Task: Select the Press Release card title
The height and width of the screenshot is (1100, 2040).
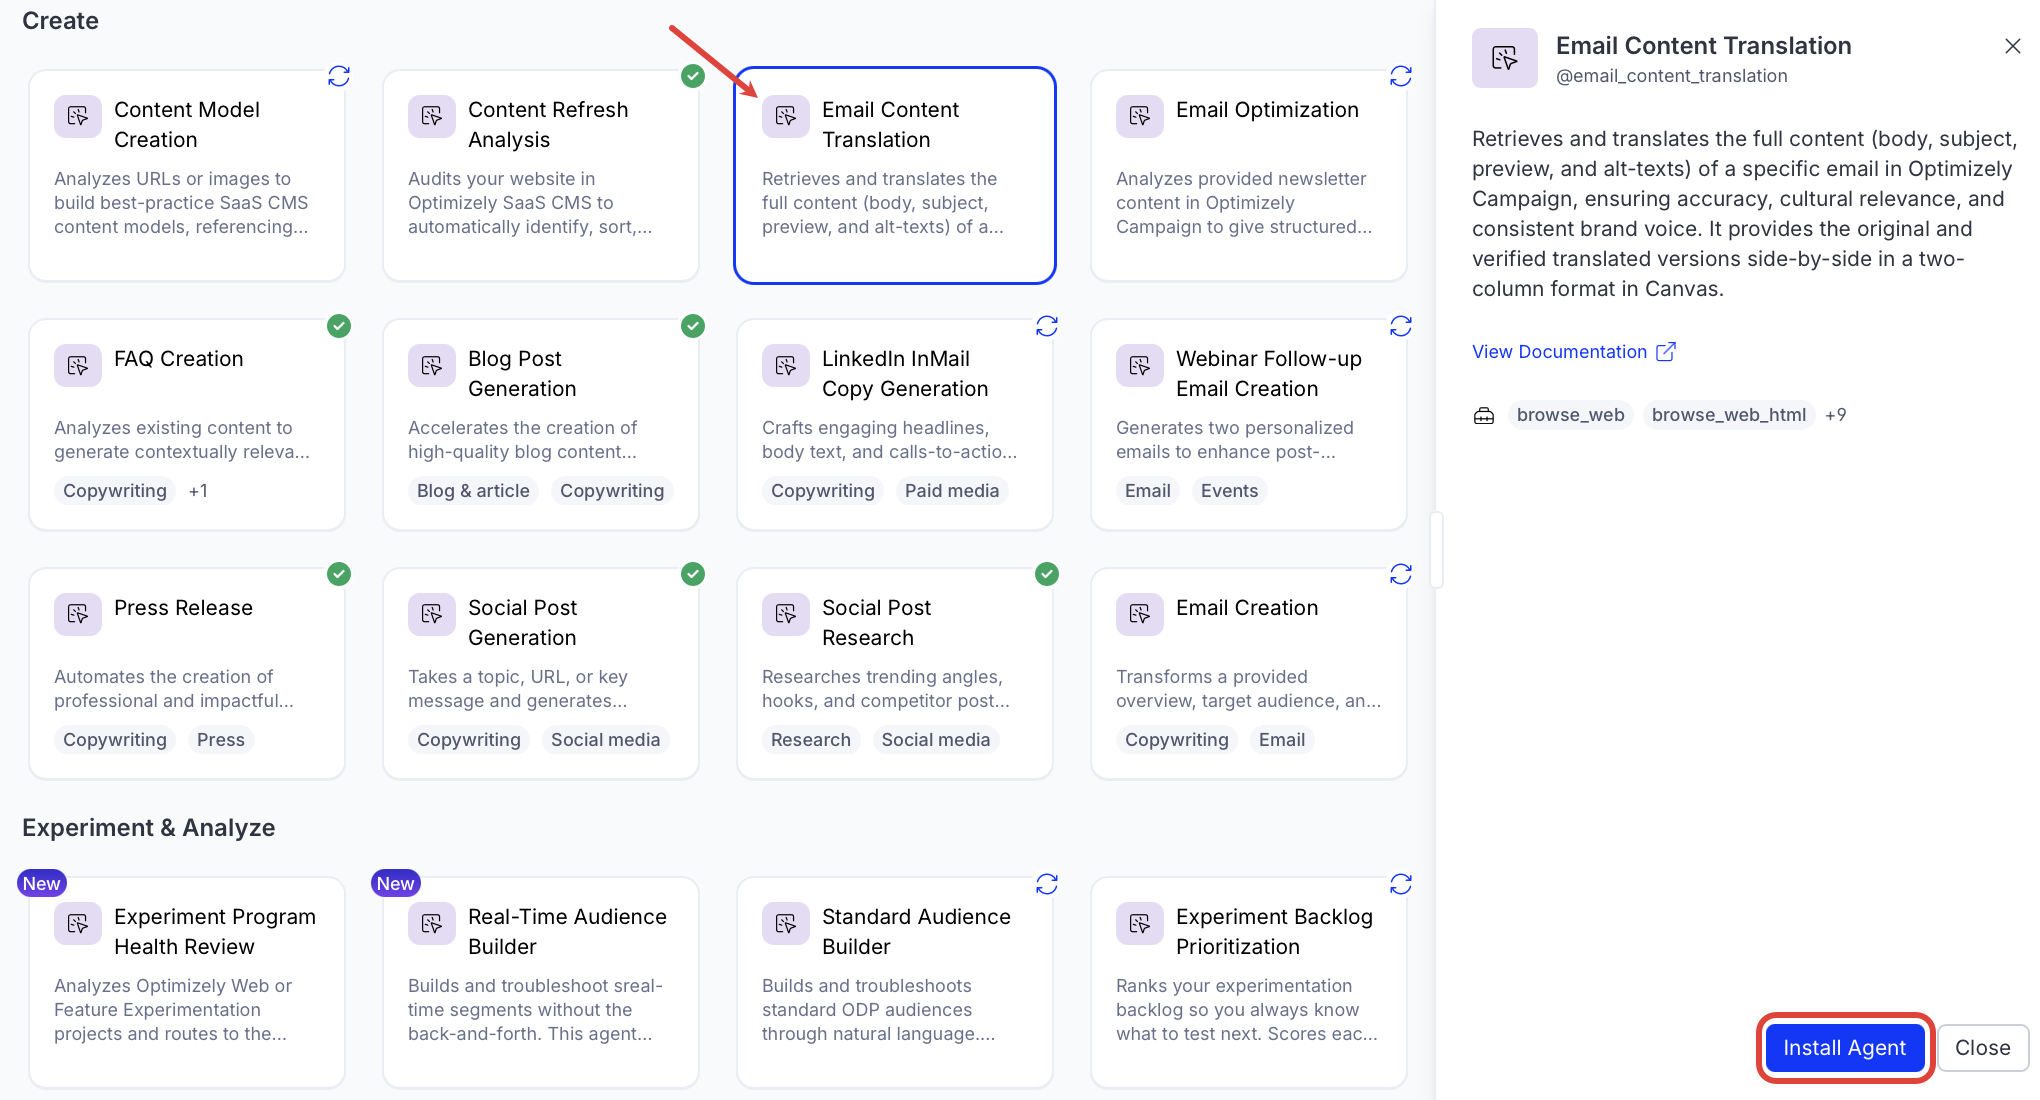Action: pyautogui.click(x=183, y=608)
